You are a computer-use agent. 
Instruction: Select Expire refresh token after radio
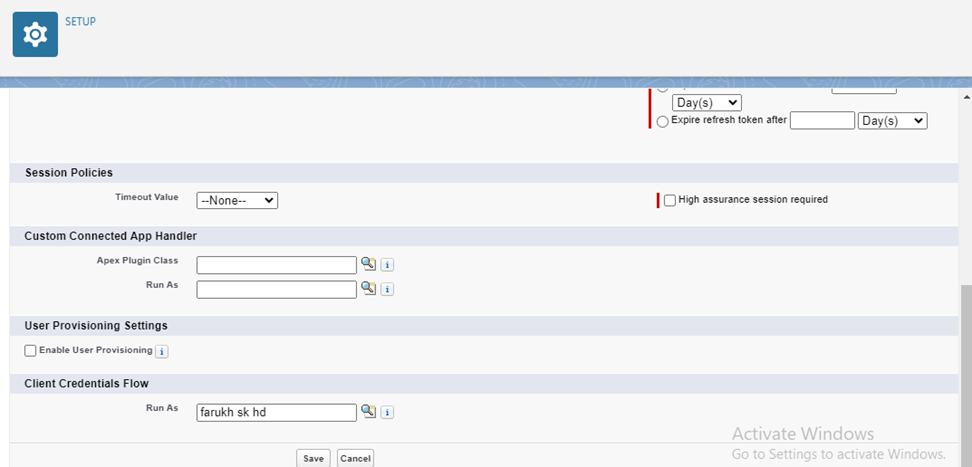click(x=663, y=122)
